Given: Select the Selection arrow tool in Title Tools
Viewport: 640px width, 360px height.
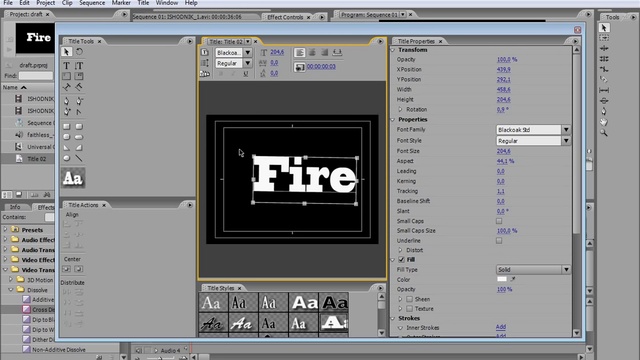Looking at the screenshot, I should coord(67,52).
